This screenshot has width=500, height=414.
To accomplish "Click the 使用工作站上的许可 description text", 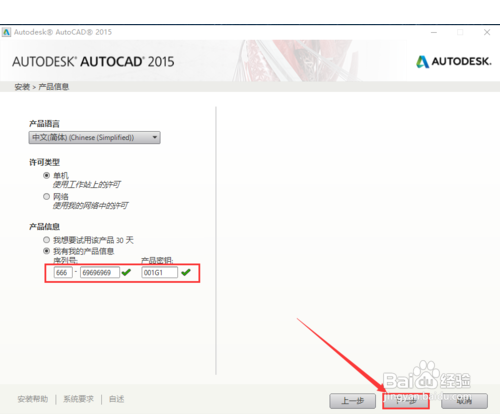I will (87, 184).
